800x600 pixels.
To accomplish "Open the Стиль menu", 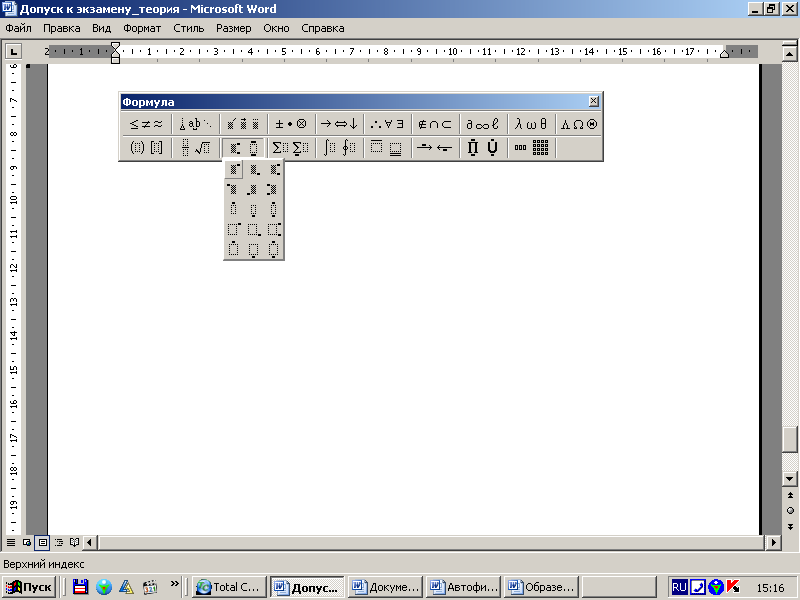I will pyautogui.click(x=189, y=28).
